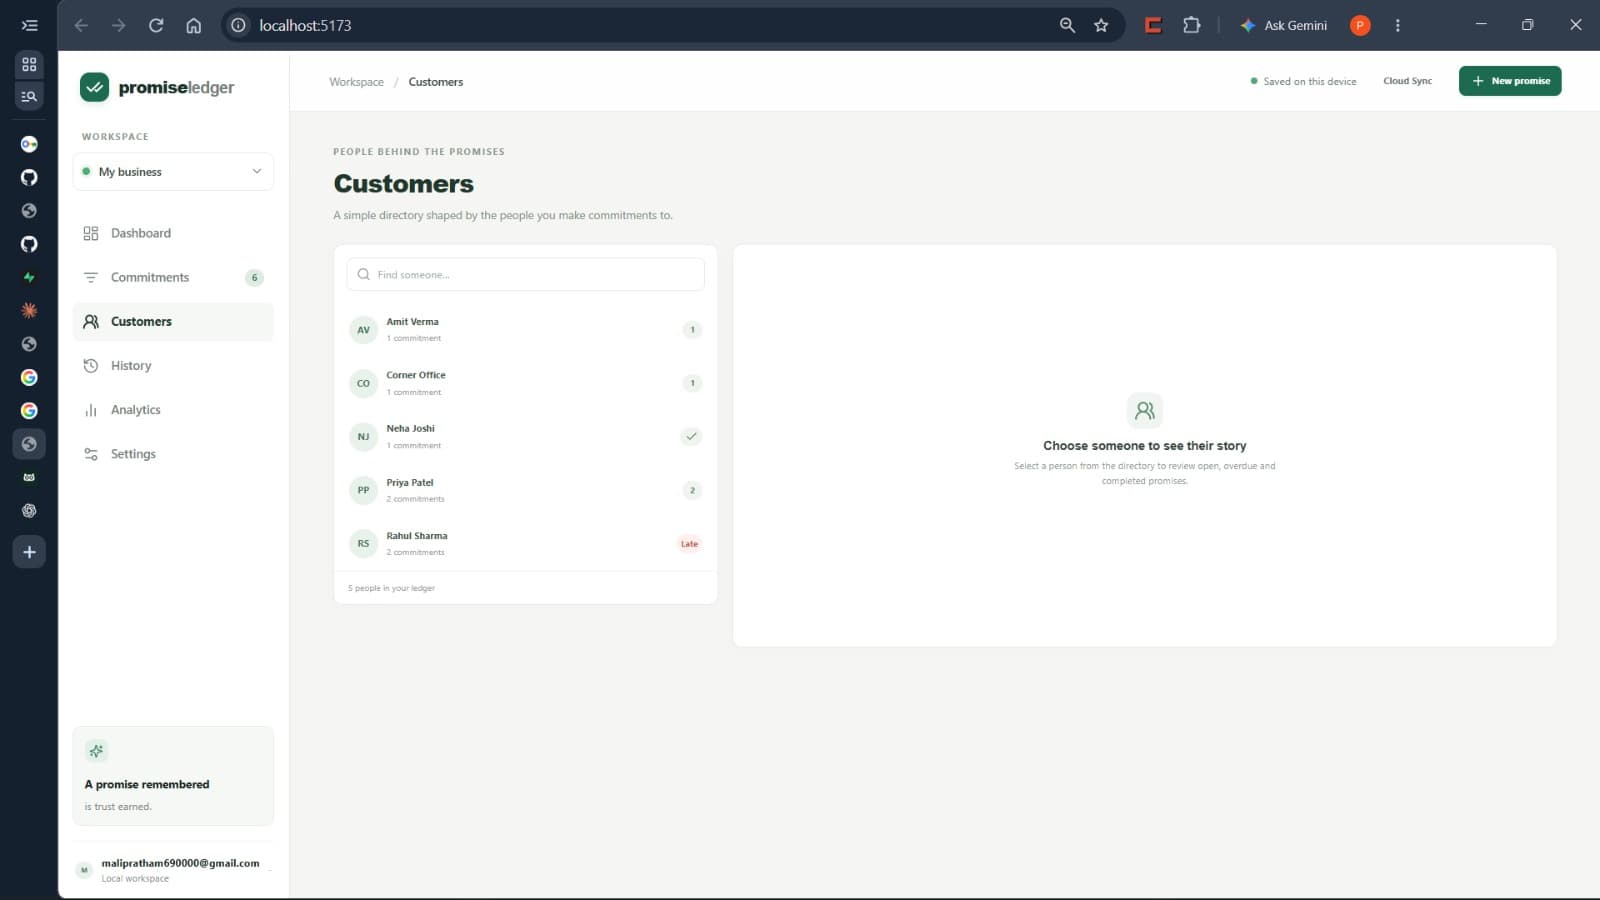This screenshot has width=1600, height=900.
Task: Open the user account malipratham690000@gmail.com
Action: (x=173, y=870)
